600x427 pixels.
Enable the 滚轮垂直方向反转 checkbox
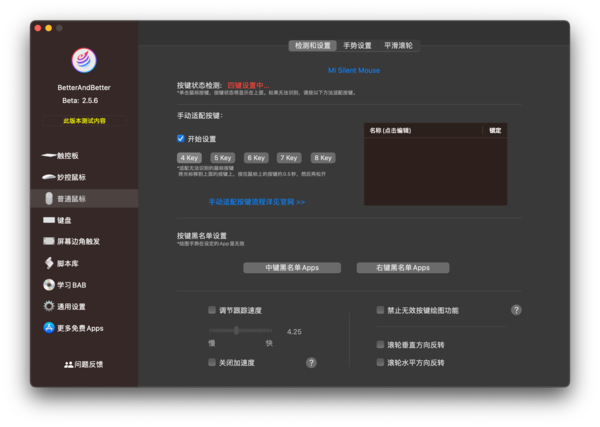pos(380,344)
